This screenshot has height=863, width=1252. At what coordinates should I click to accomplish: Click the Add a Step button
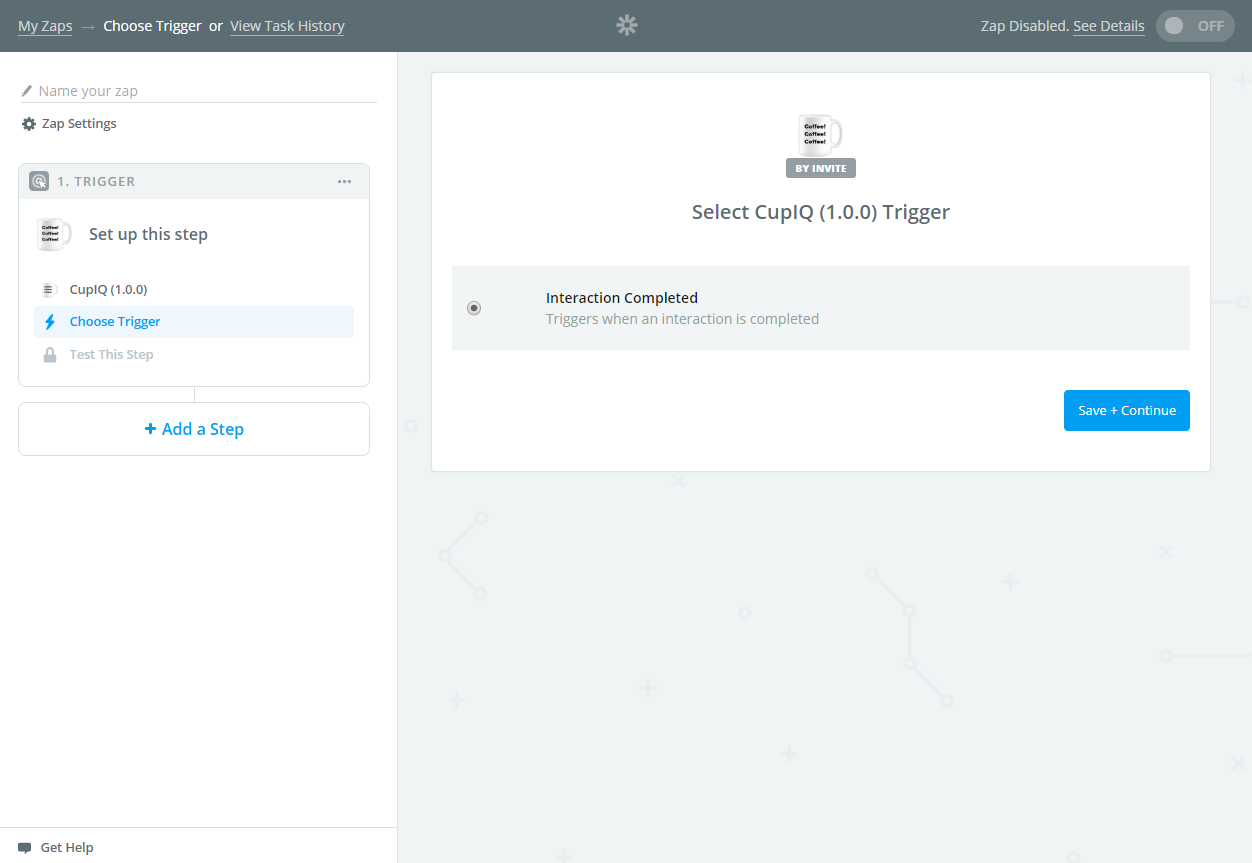click(194, 429)
